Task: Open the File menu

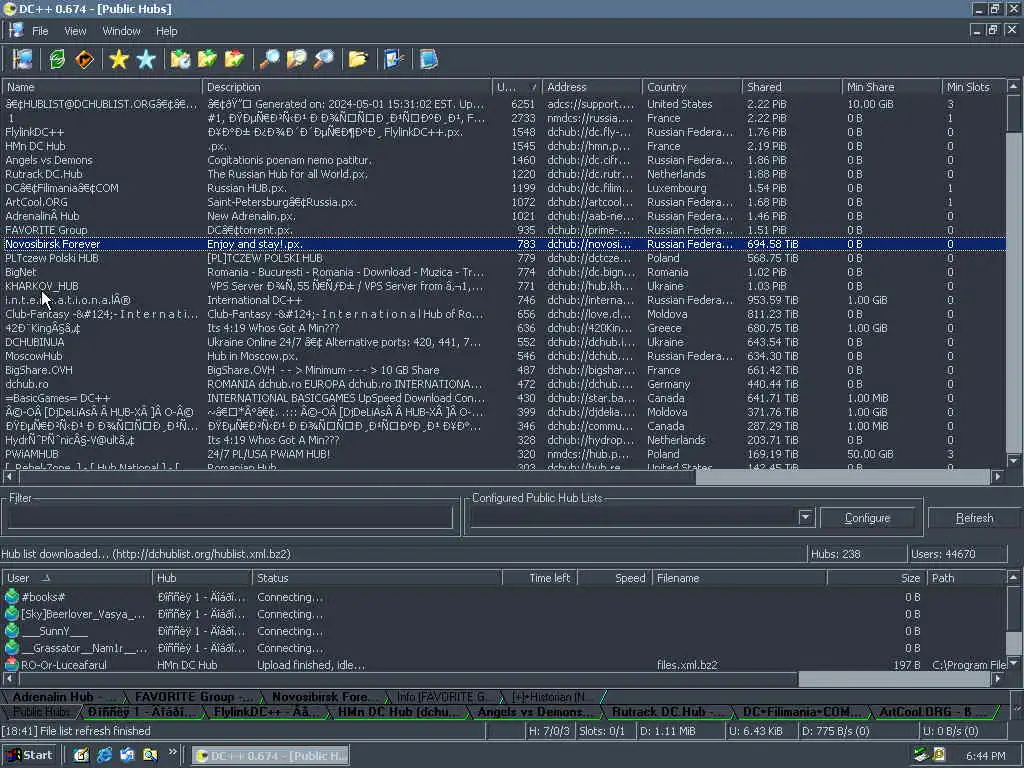Action: pos(40,31)
